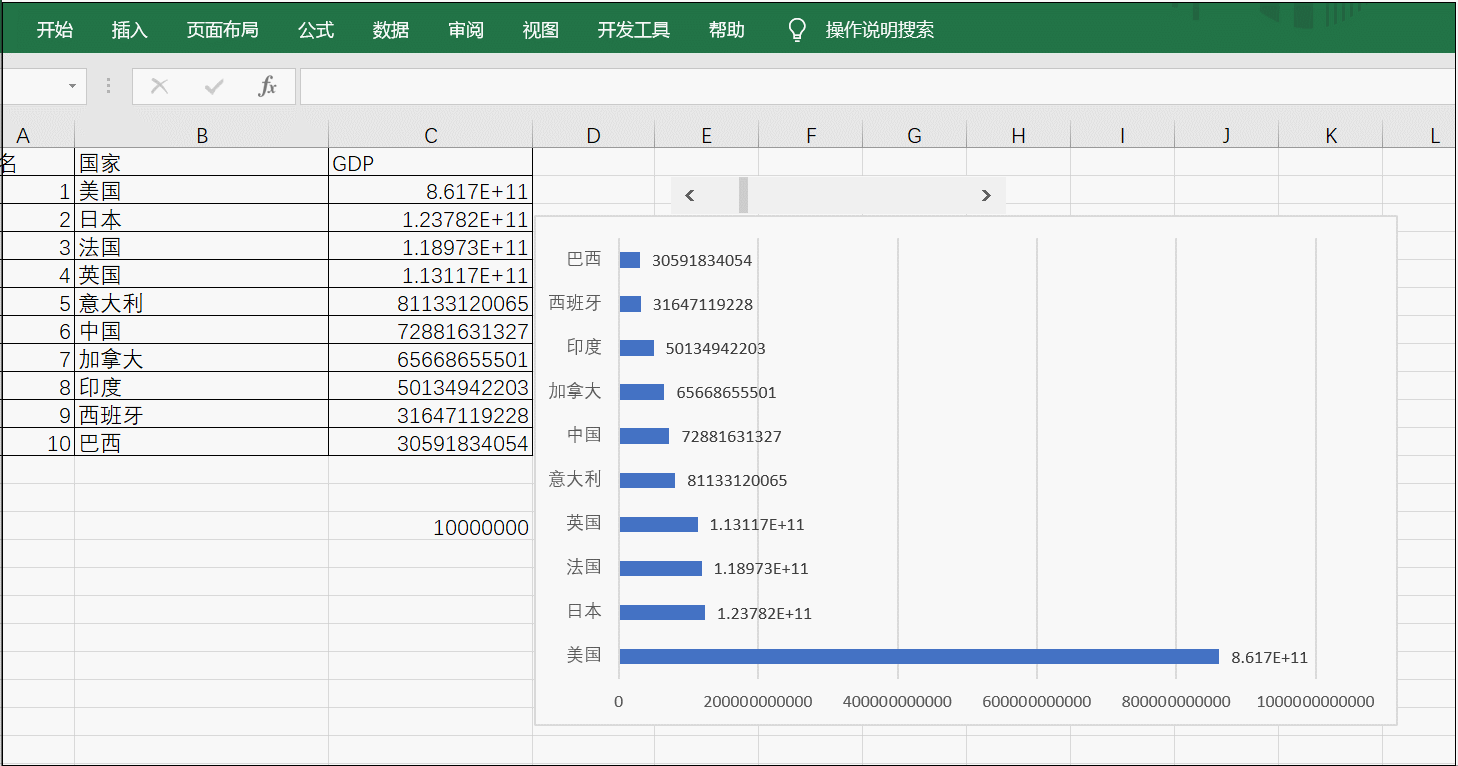Click the Insert Function fx icon
1458x766 pixels.
(x=267, y=86)
